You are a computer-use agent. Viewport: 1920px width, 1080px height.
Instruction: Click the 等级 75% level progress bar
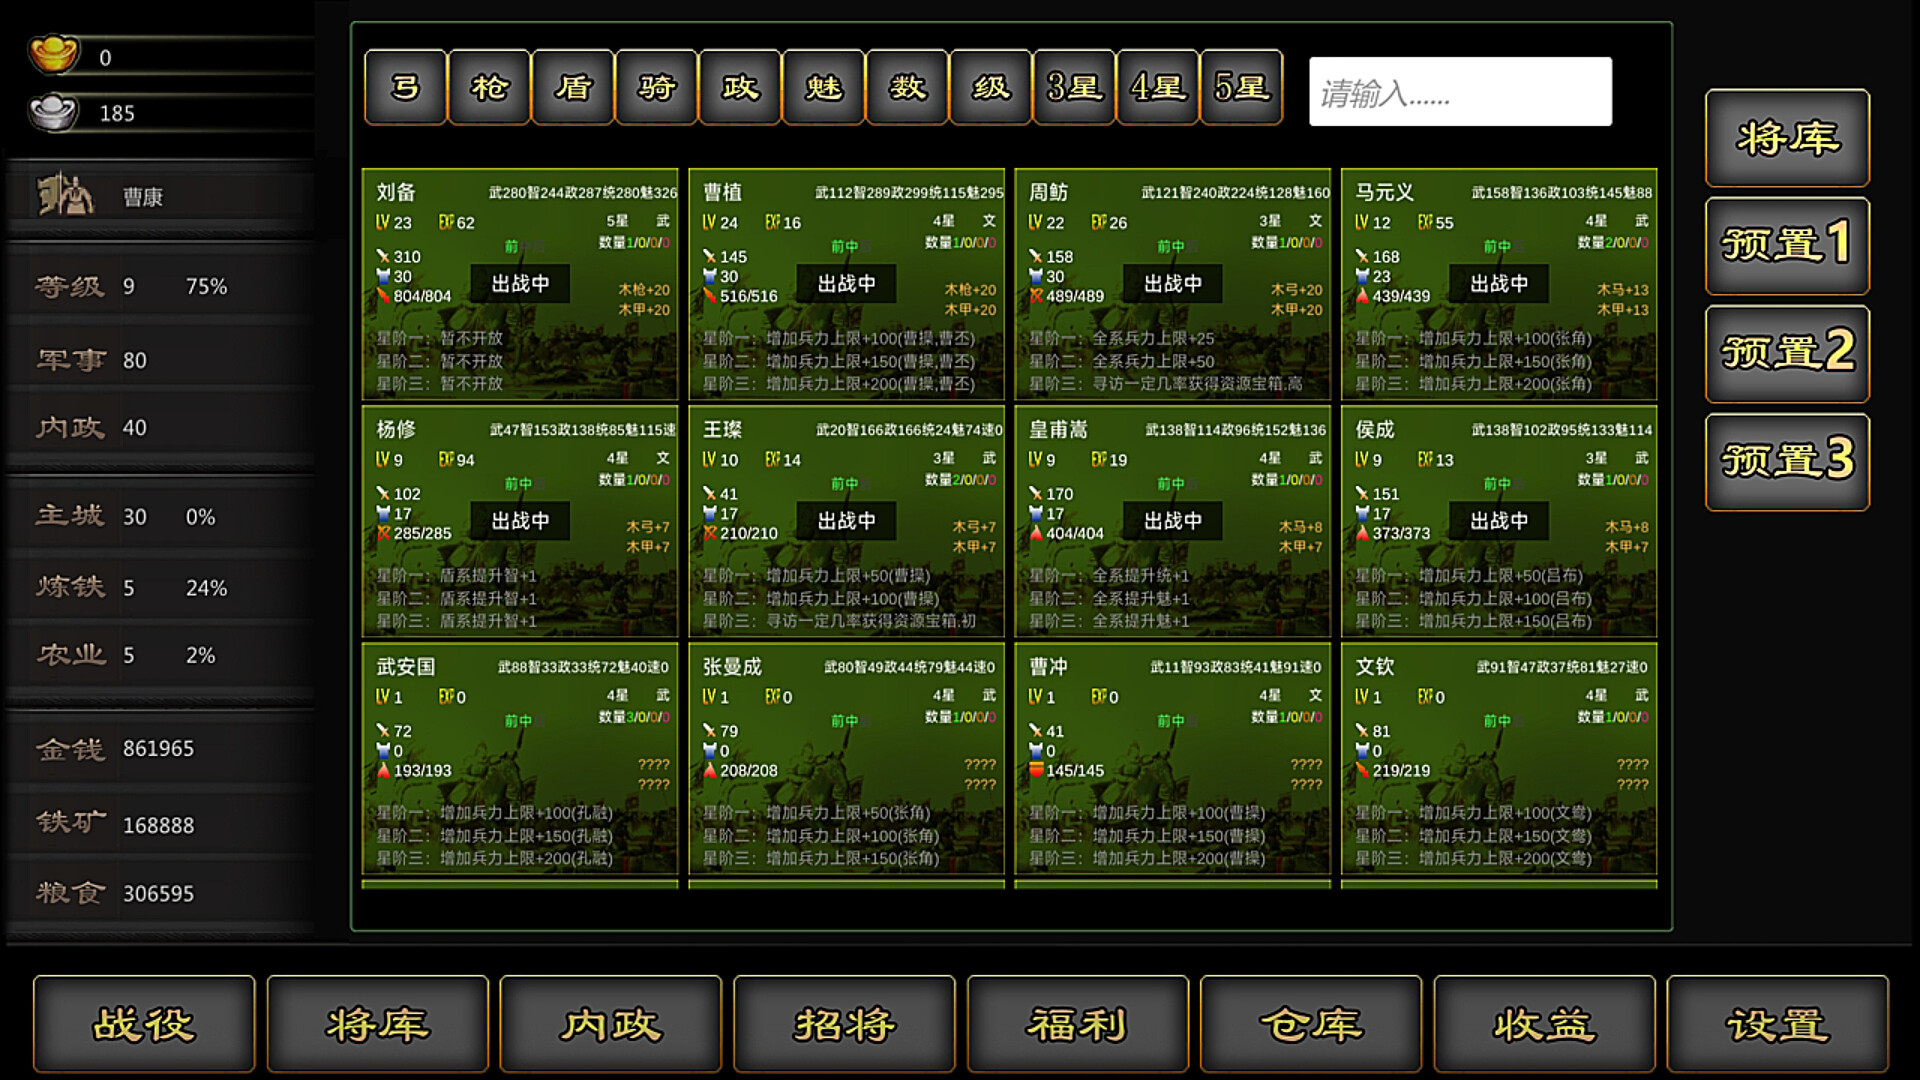point(160,286)
